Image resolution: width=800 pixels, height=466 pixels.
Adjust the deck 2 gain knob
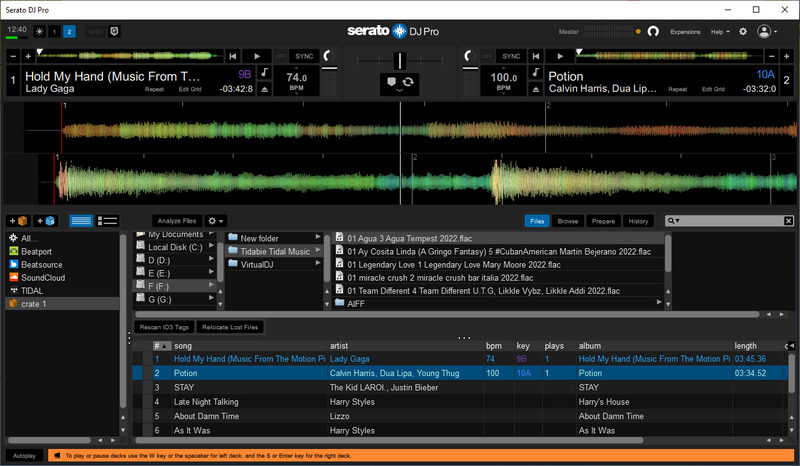point(468,56)
